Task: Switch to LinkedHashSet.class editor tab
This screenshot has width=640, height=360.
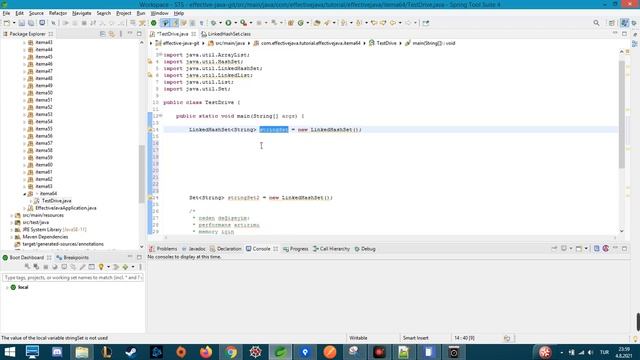Action: click(226, 34)
